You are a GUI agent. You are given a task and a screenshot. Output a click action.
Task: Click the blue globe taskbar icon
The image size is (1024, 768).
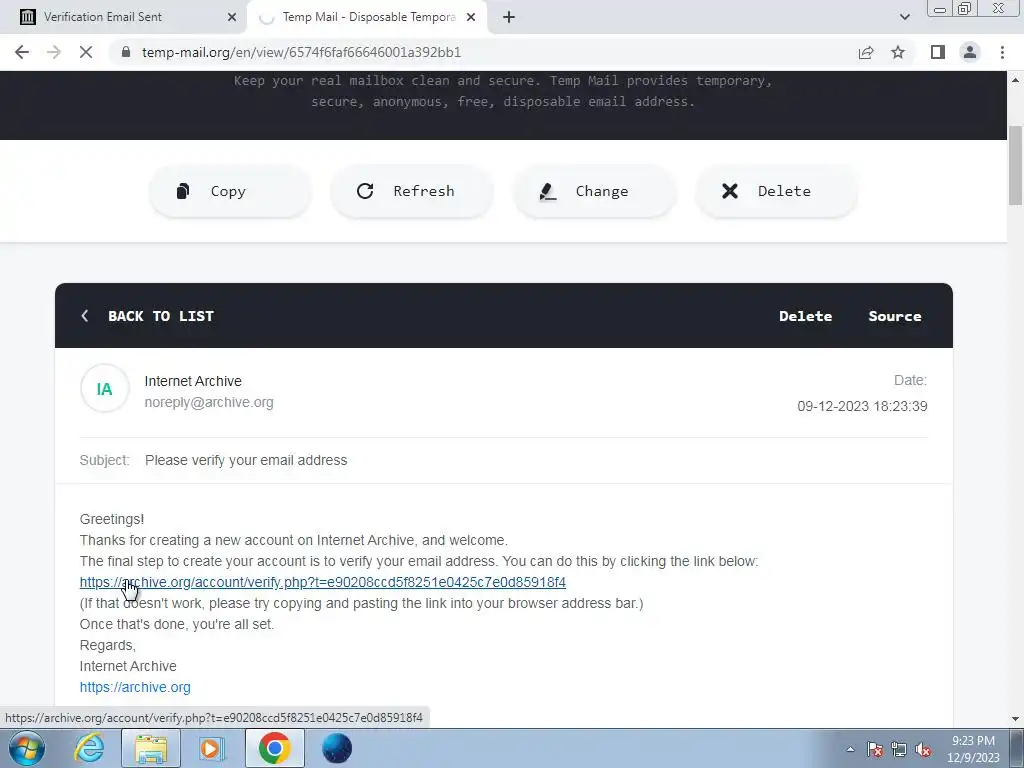coord(337,748)
